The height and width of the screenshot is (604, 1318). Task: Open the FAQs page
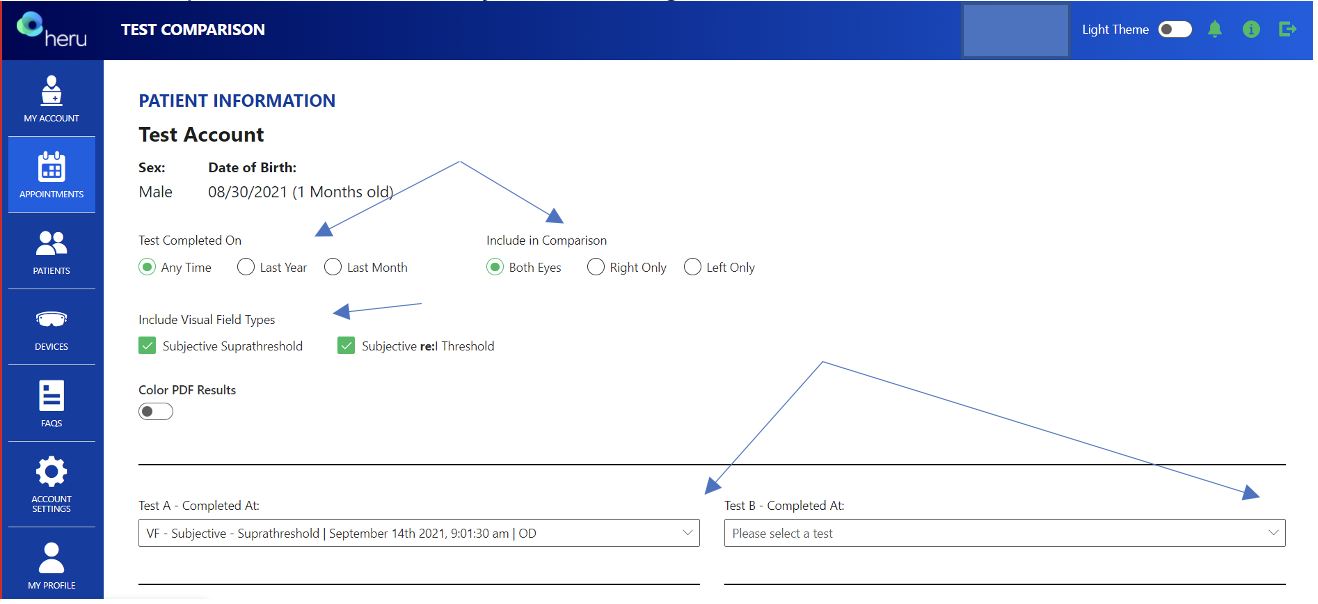52,403
